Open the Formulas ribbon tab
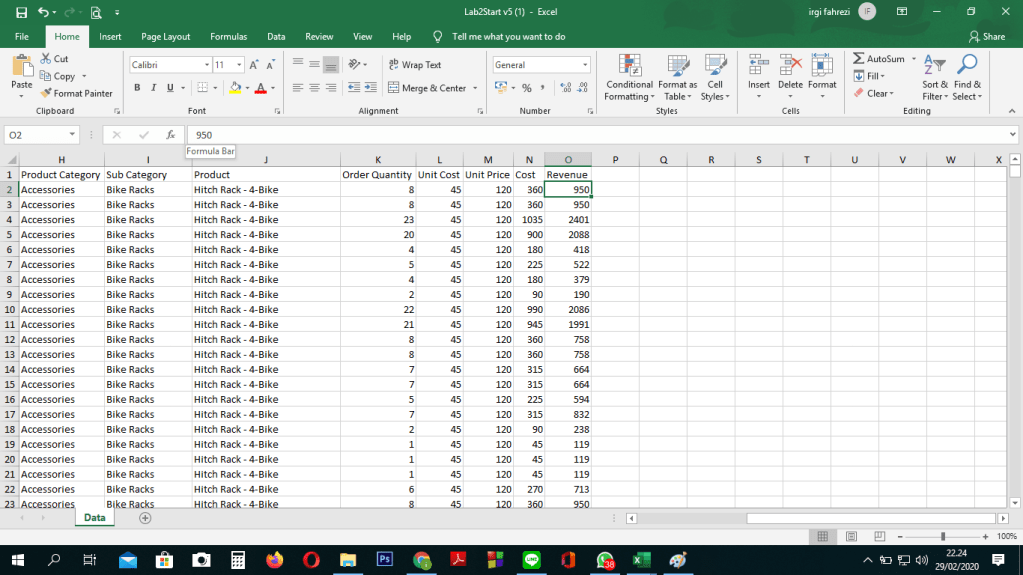The width and height of the screenshot is (1023, 575). click(x=228, y=37)
